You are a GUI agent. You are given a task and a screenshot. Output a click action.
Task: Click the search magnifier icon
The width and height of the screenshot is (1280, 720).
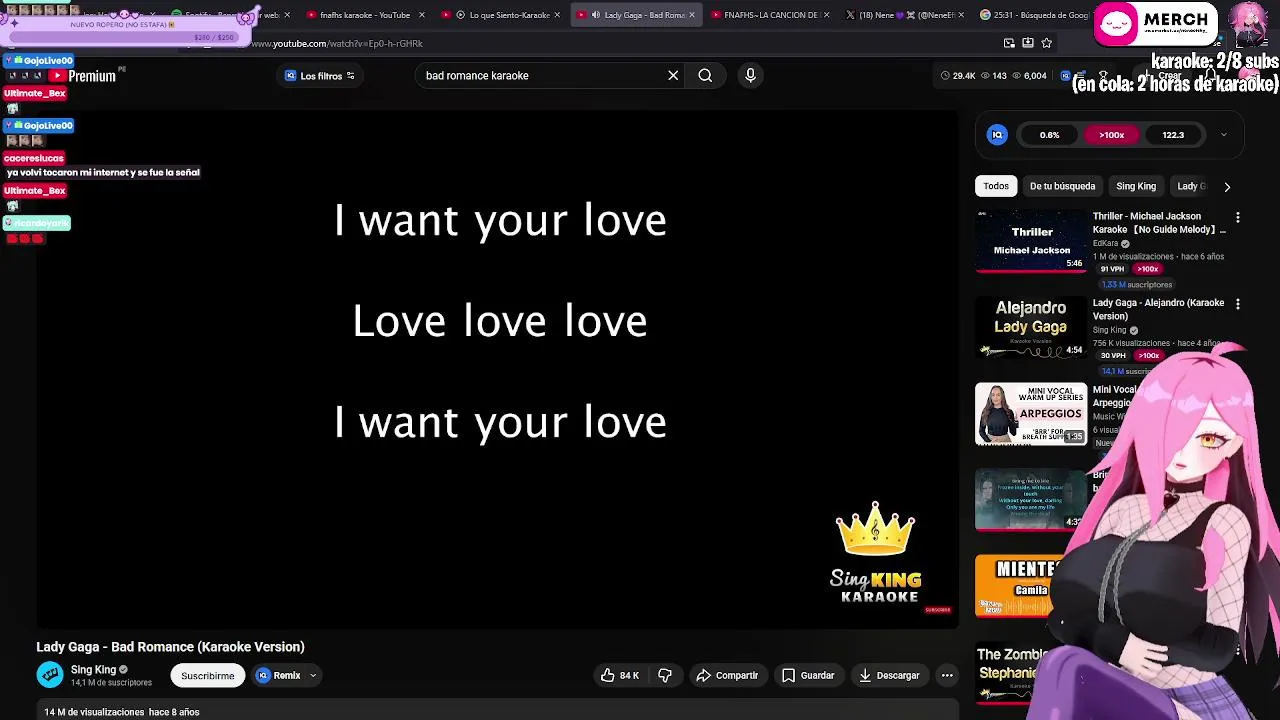[x=705, y=75]
